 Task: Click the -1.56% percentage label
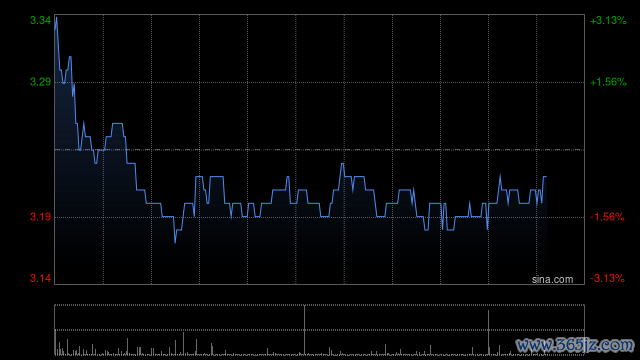click(x=607, y=217)
